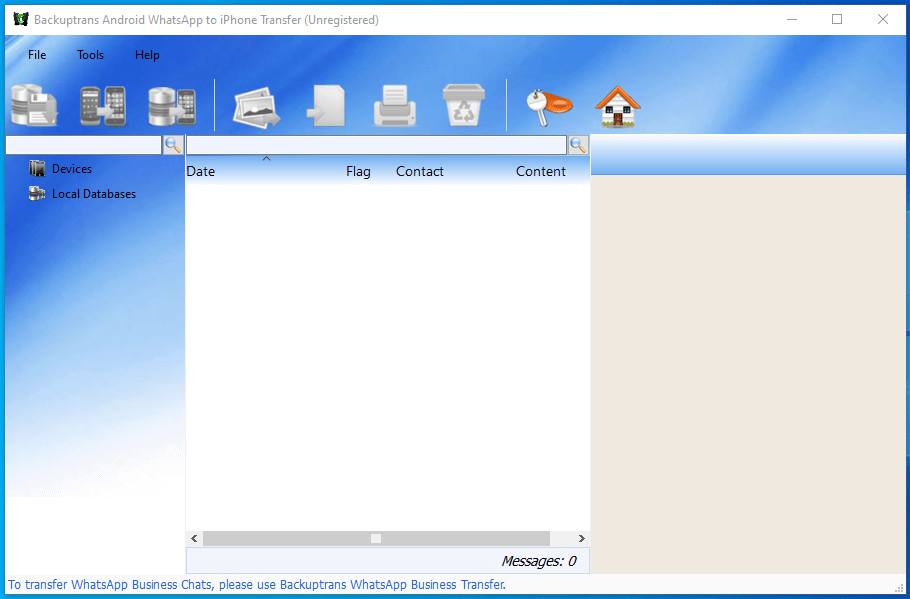Click the message search input field

[376, 145]
